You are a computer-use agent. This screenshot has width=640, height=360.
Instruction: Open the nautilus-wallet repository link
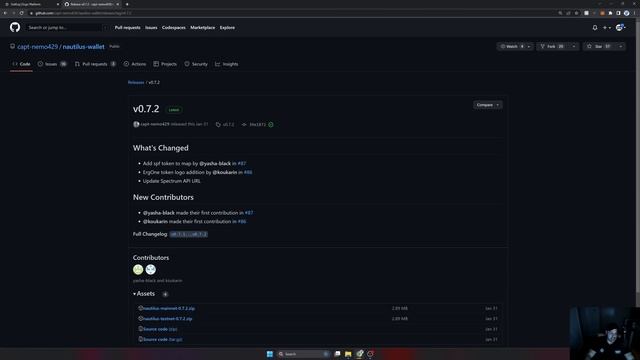[84, 47]
